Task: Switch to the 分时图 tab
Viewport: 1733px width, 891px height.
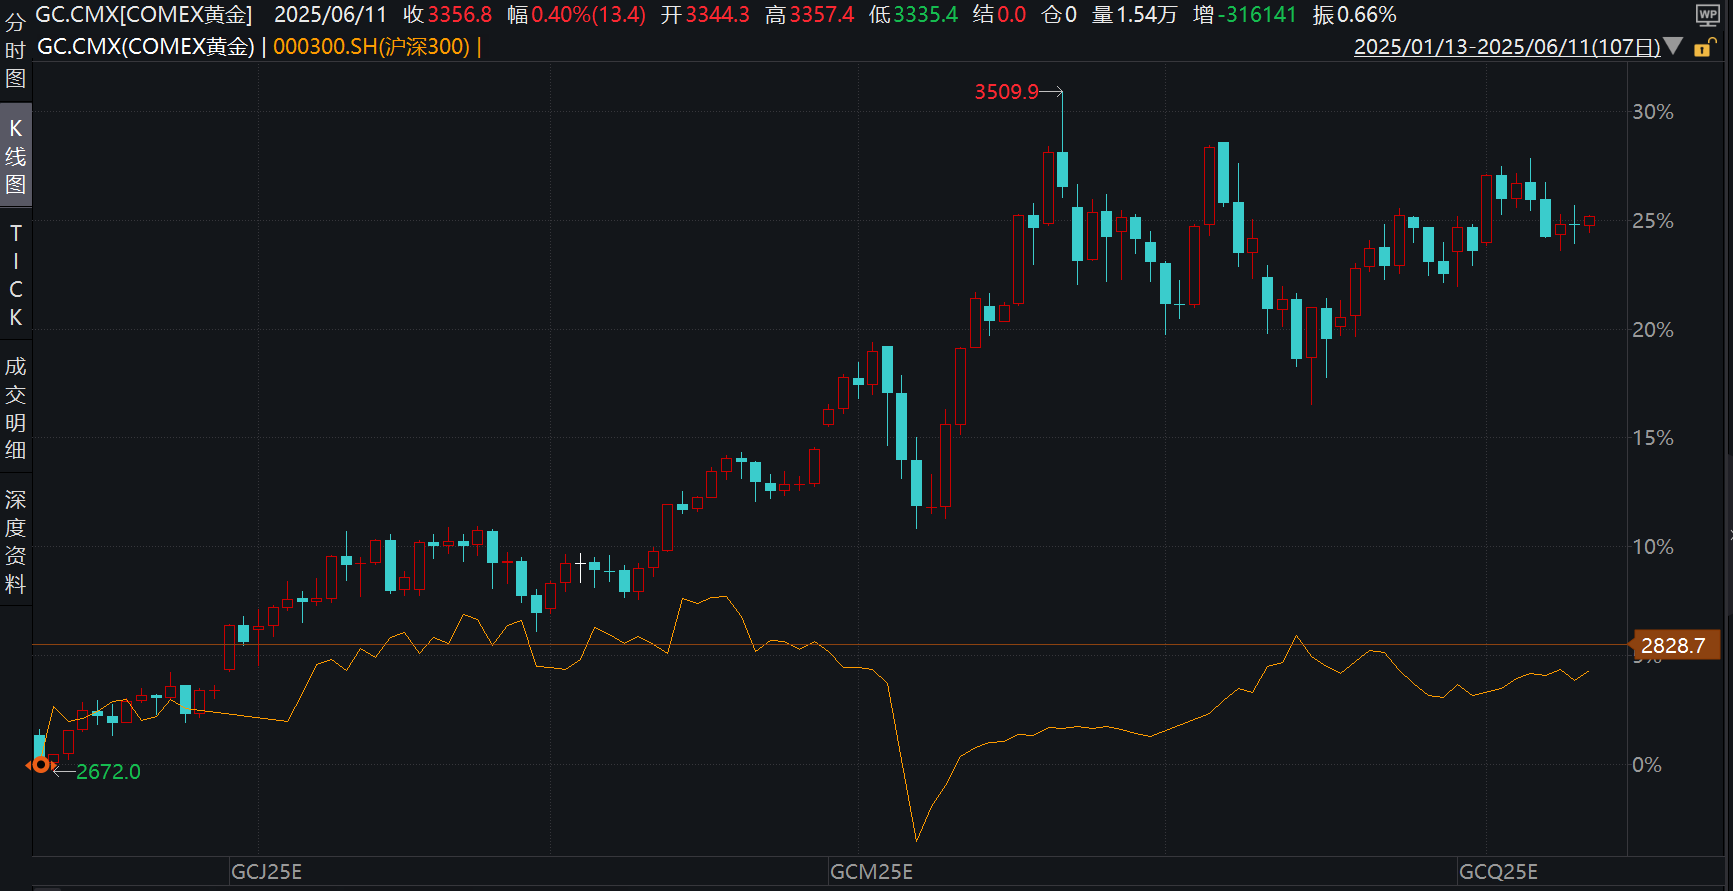Action: 15,51
